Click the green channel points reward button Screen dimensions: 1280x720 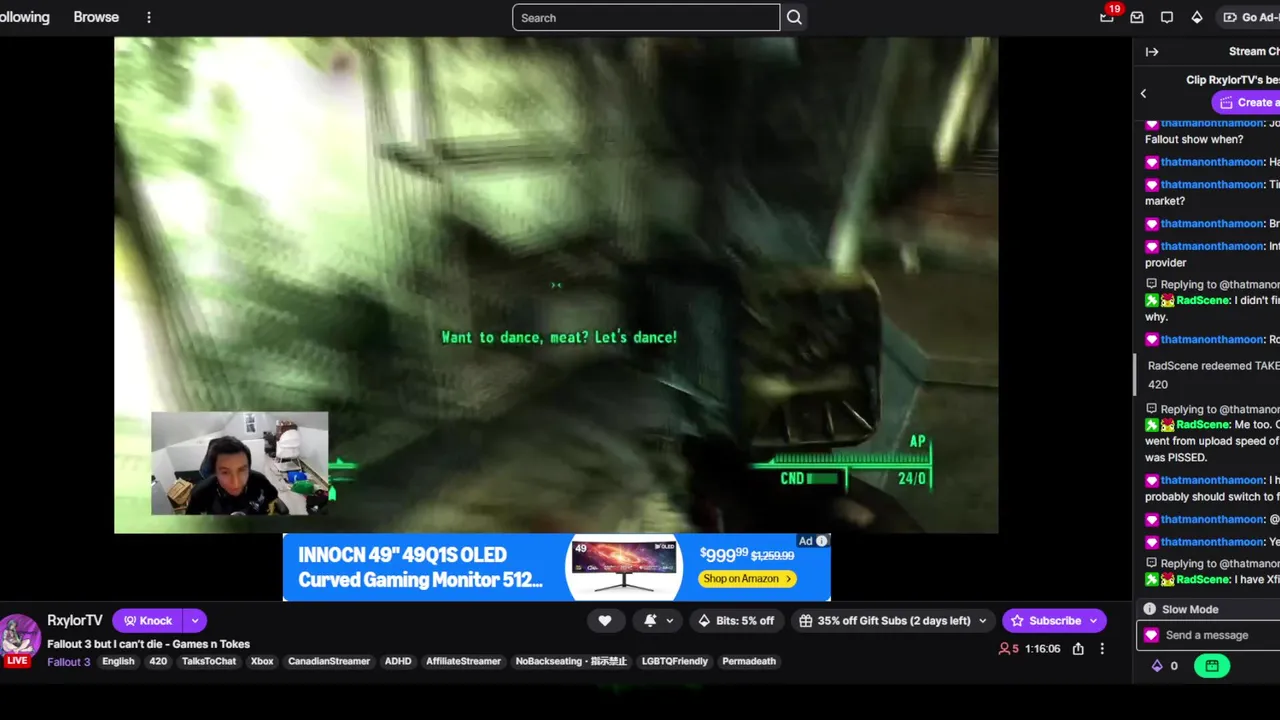(x=1211, y=666)
